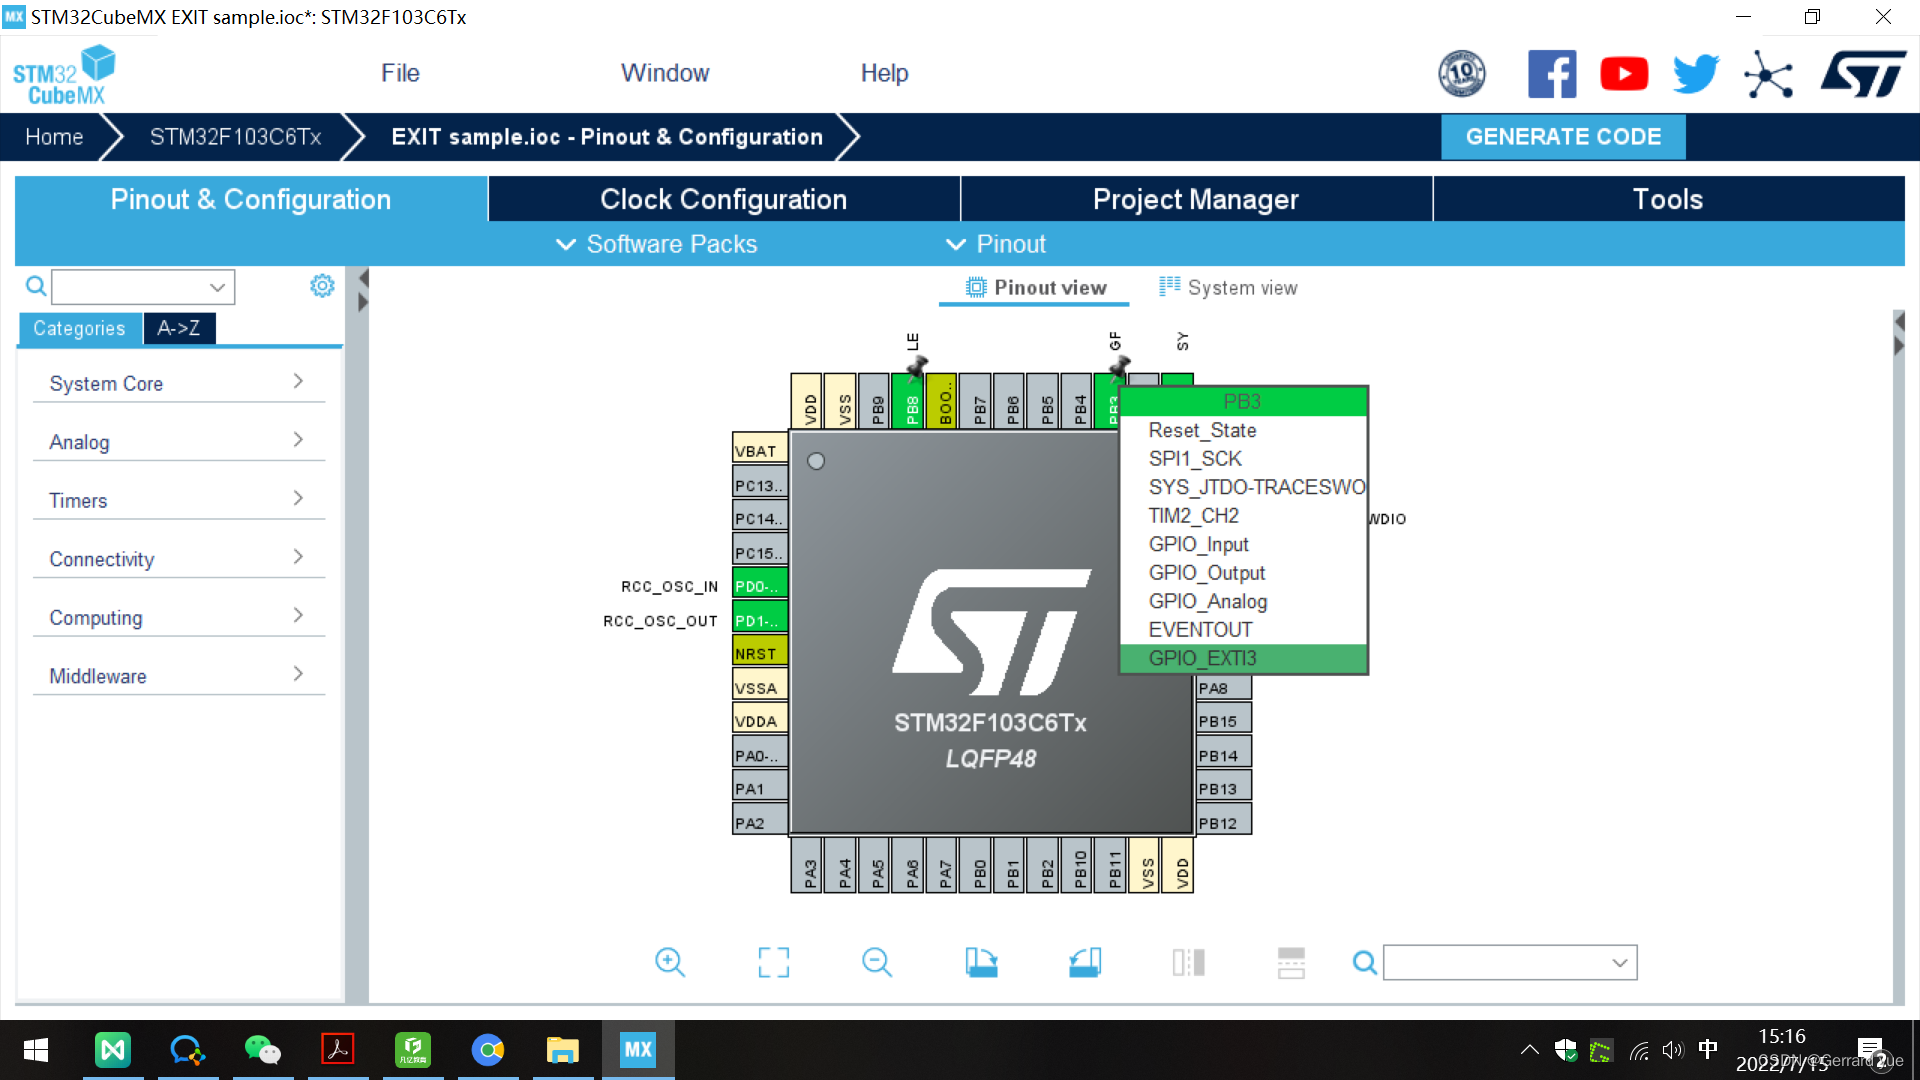Rotate chip view clockwise icon
This screenshot has height=1080, width=1920.
[x=981, y=962]
